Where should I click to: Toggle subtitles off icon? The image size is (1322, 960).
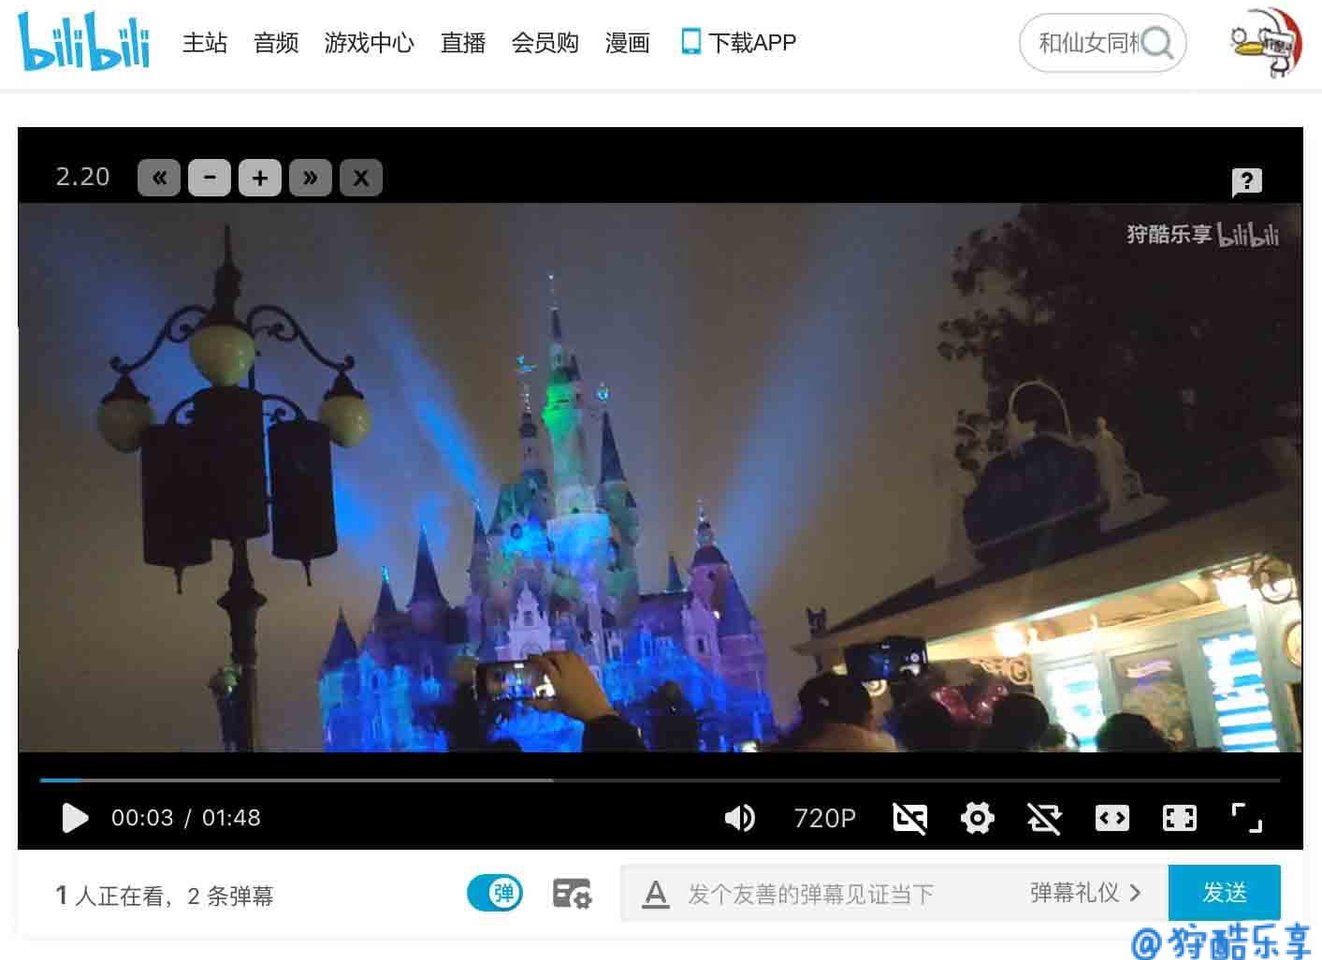[910, 818]
